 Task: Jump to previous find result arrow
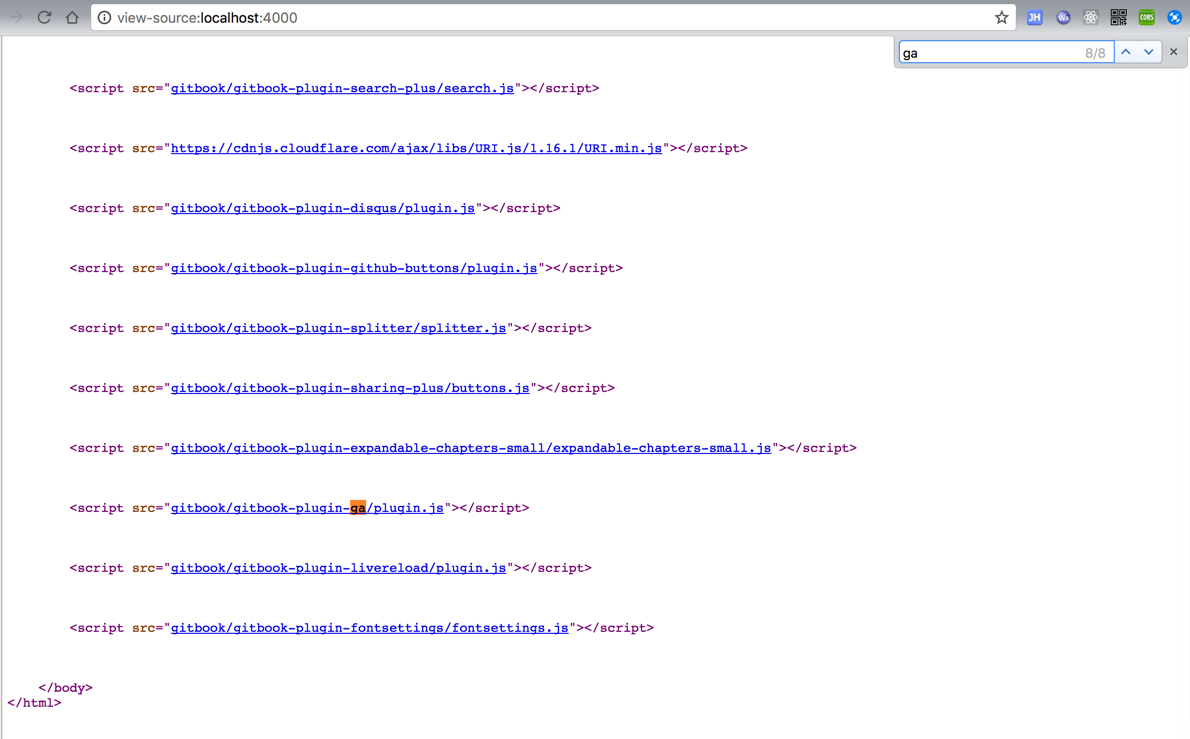(1126, 52)
